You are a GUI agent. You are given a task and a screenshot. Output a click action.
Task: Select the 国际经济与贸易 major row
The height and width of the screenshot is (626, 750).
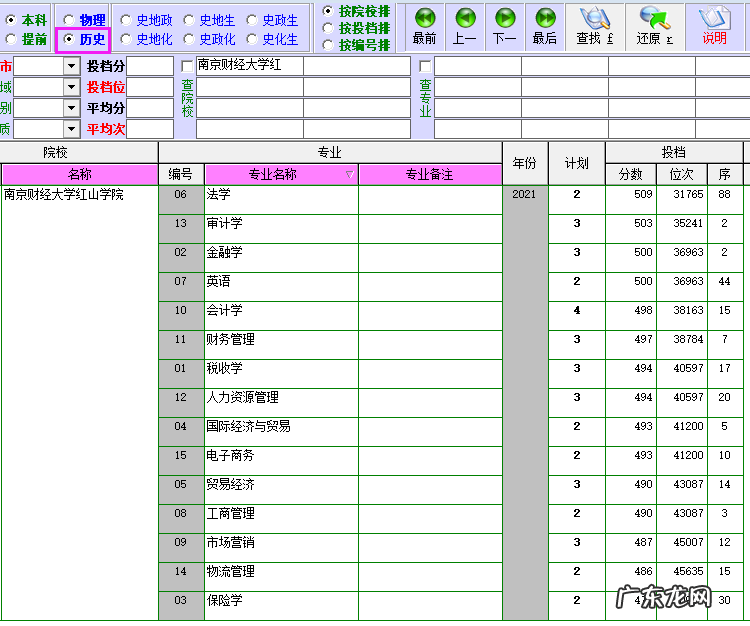point(282,432)
